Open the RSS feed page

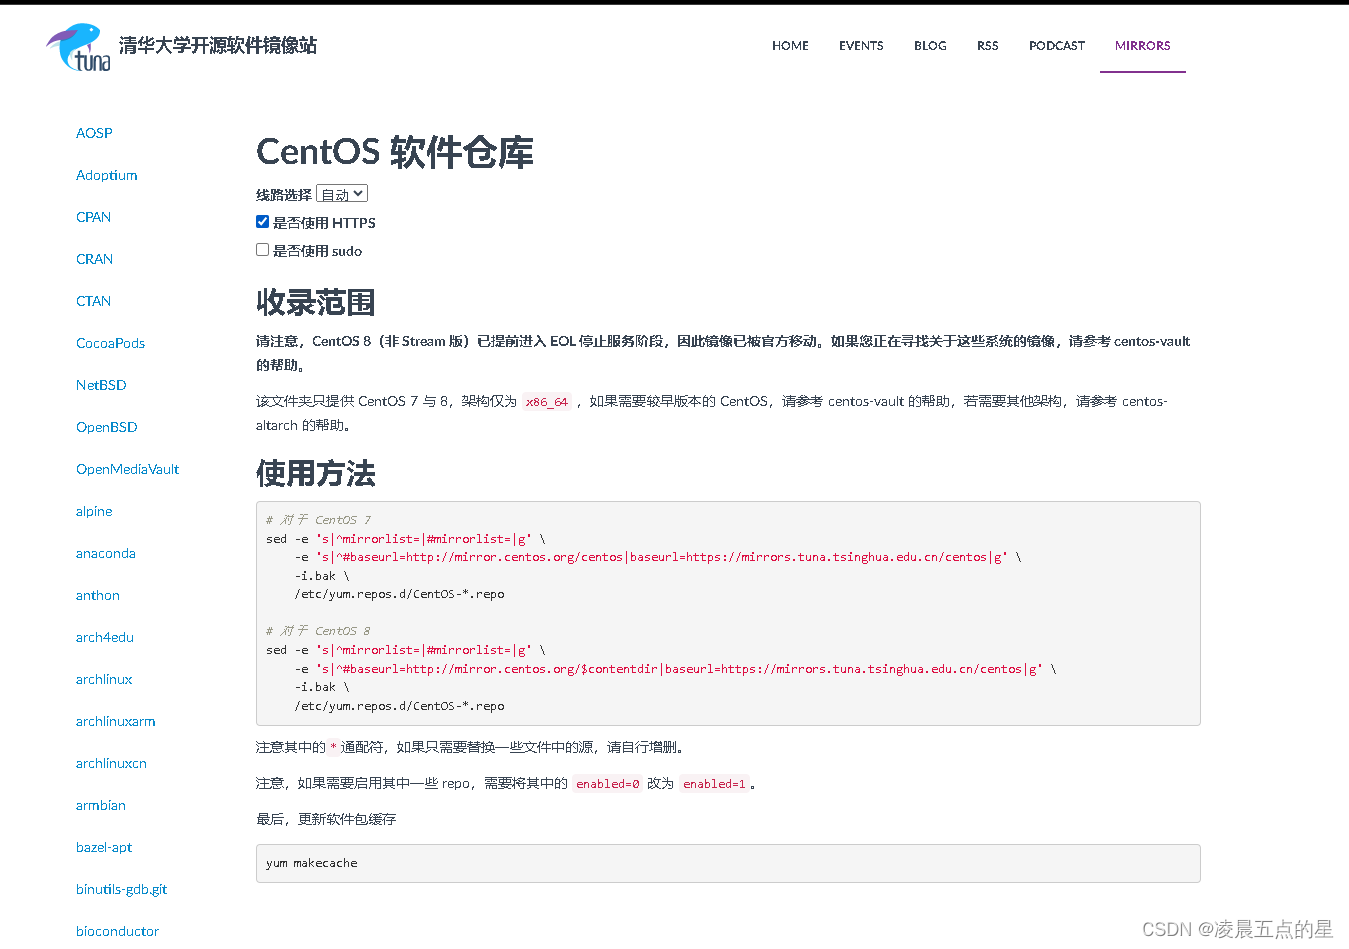[x=987, y=45]
